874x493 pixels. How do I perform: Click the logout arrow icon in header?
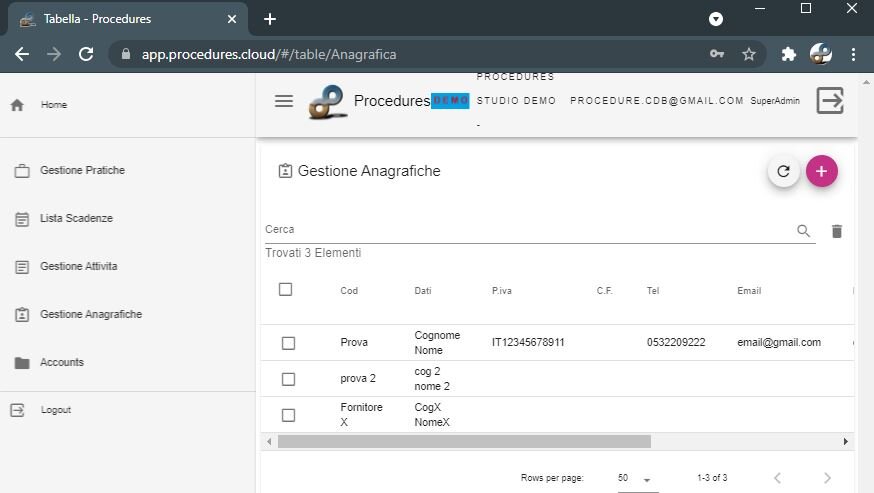[x=830, y=100]
